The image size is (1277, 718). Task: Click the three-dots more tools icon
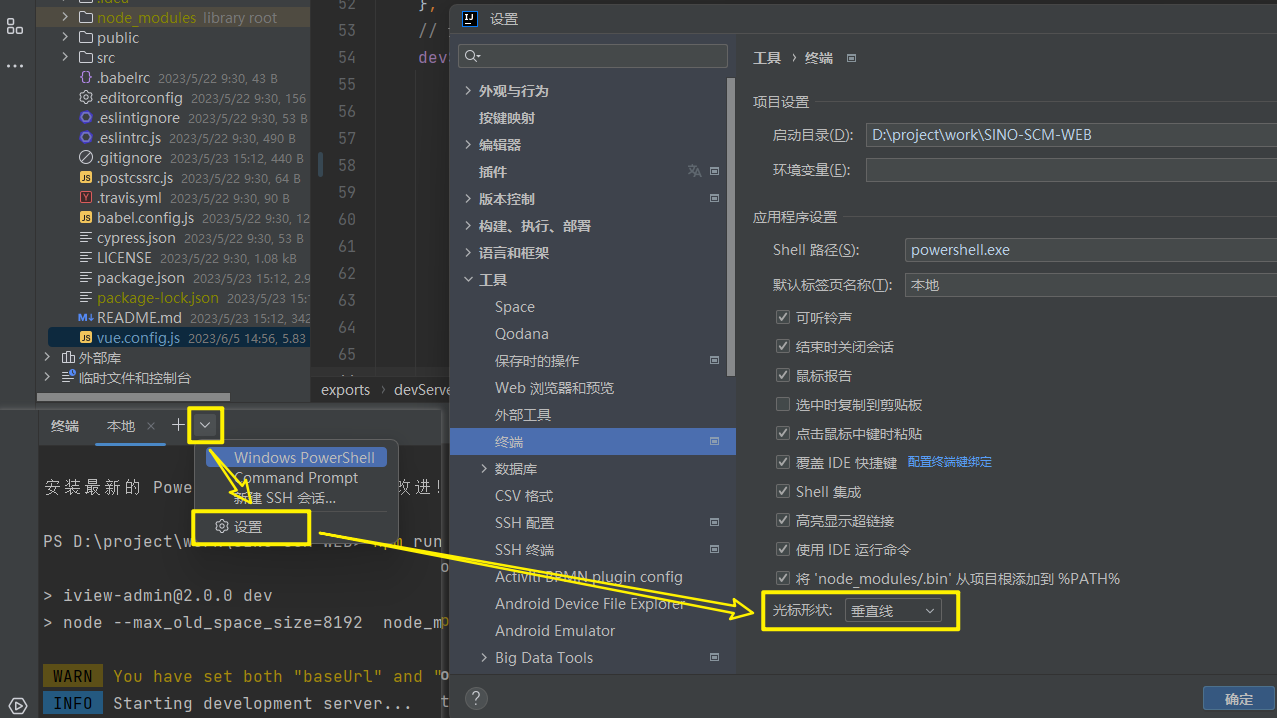[x=15, y=66]
